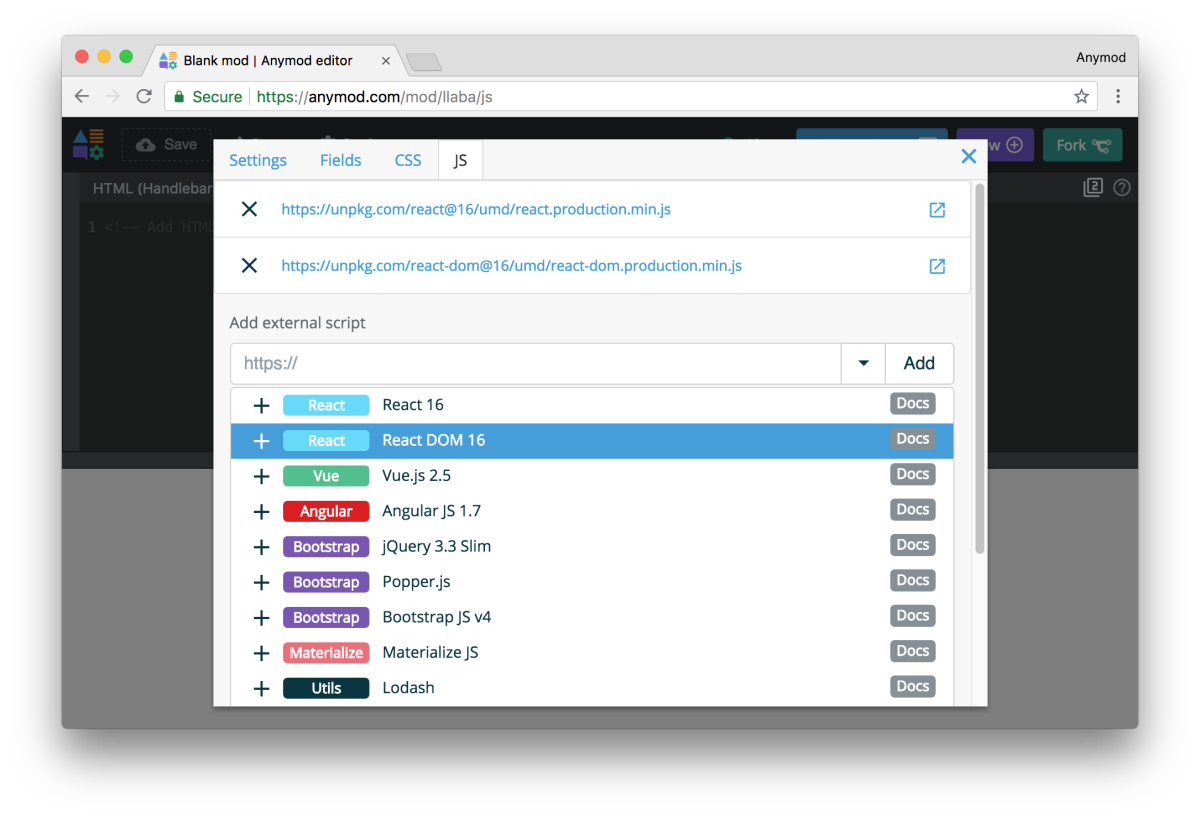Viewport: 1200px width, 817px height.
Task: Open react-dom.production.min.js external link icon
Action: pyautogui.click(x=937, y=266)
